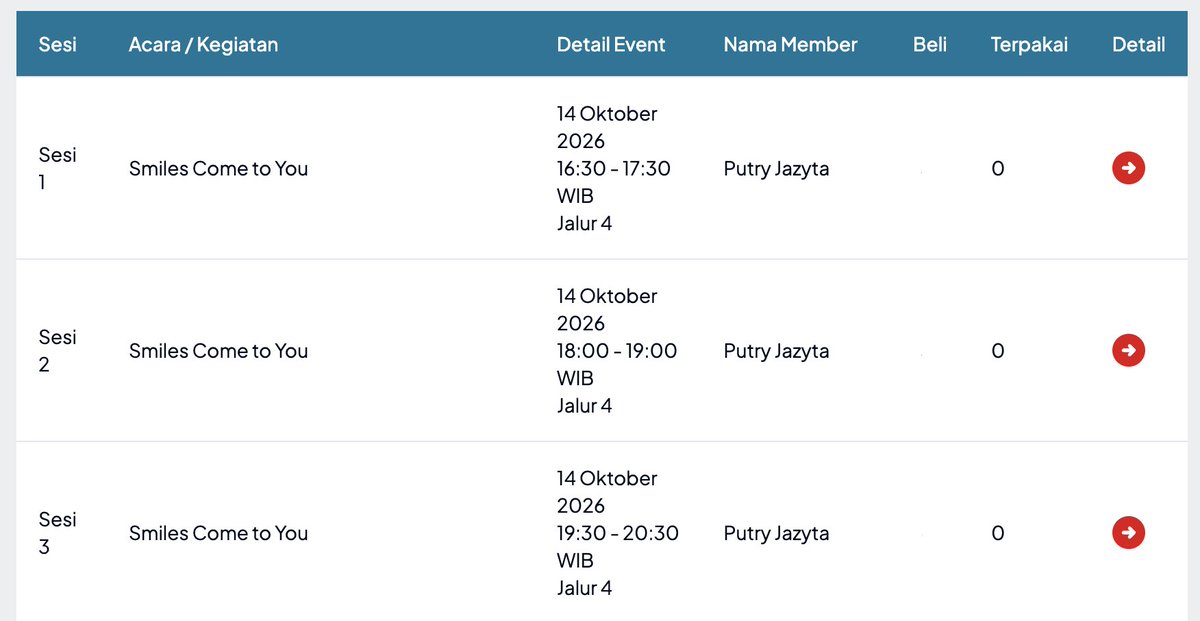
Task: Click the 19:30 - 20:30 event time
Action: click(x=618, y=533)
